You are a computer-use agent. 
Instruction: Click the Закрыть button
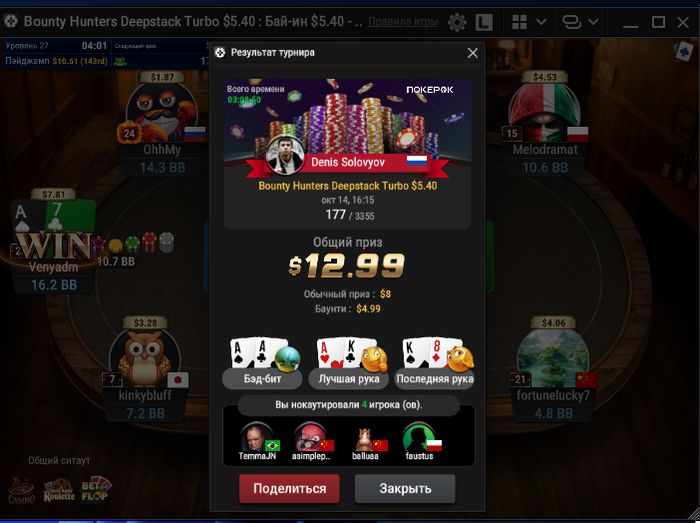point(405,489)
